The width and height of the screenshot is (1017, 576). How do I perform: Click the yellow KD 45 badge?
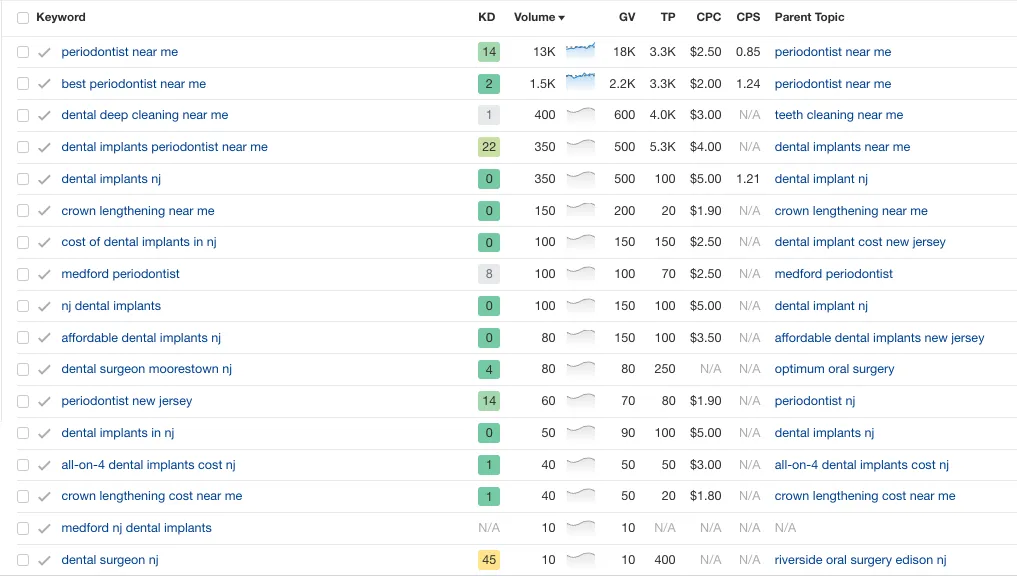coord(489,560)
